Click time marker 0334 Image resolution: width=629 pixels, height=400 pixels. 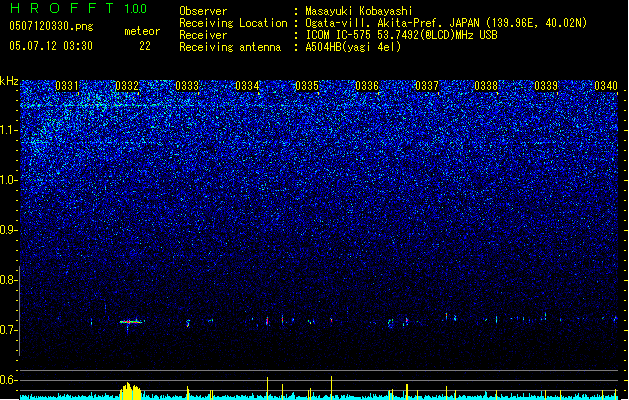(x=247, y=86)
